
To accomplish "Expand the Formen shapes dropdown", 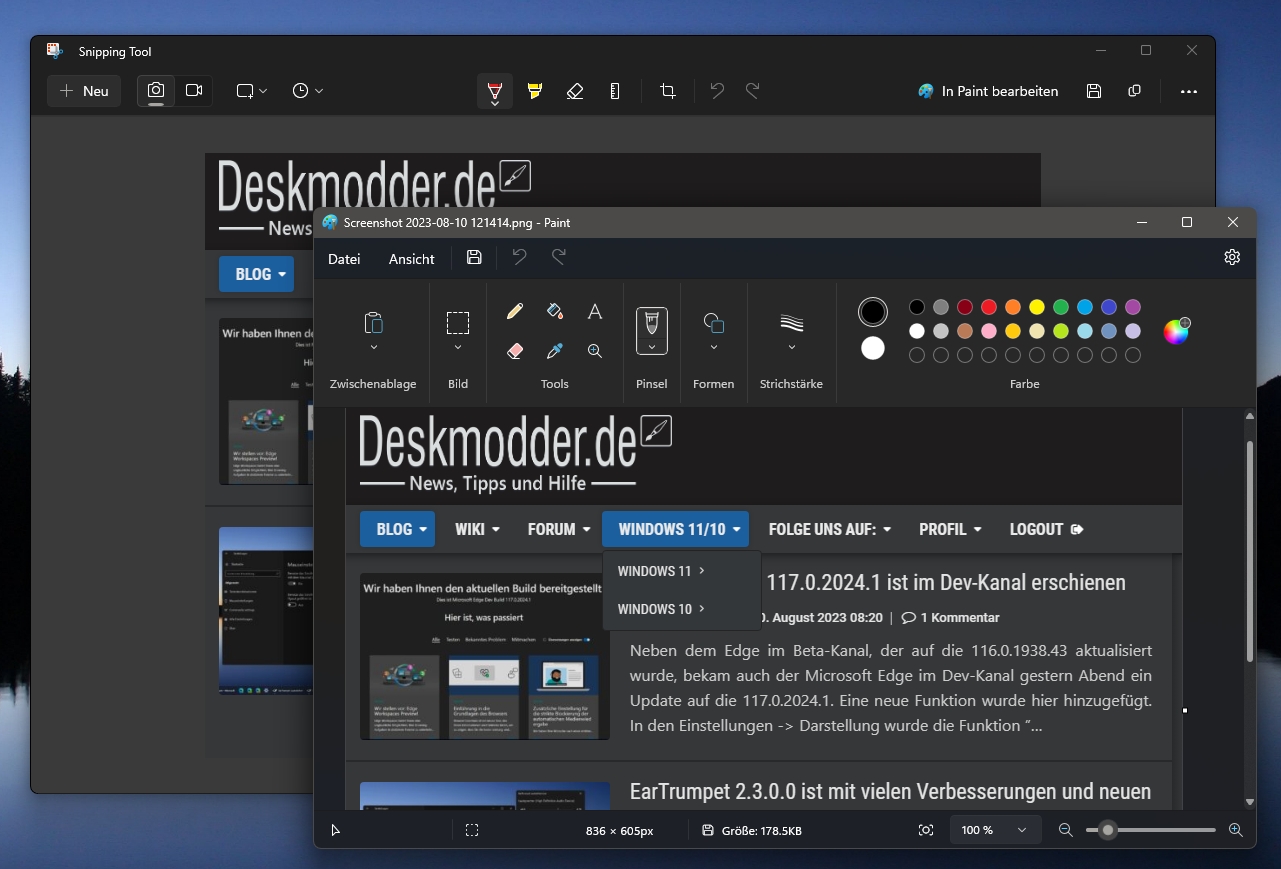I will 714,348.
